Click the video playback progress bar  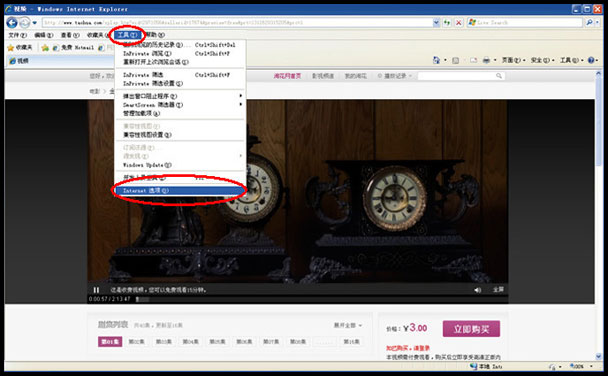(321, 299)
